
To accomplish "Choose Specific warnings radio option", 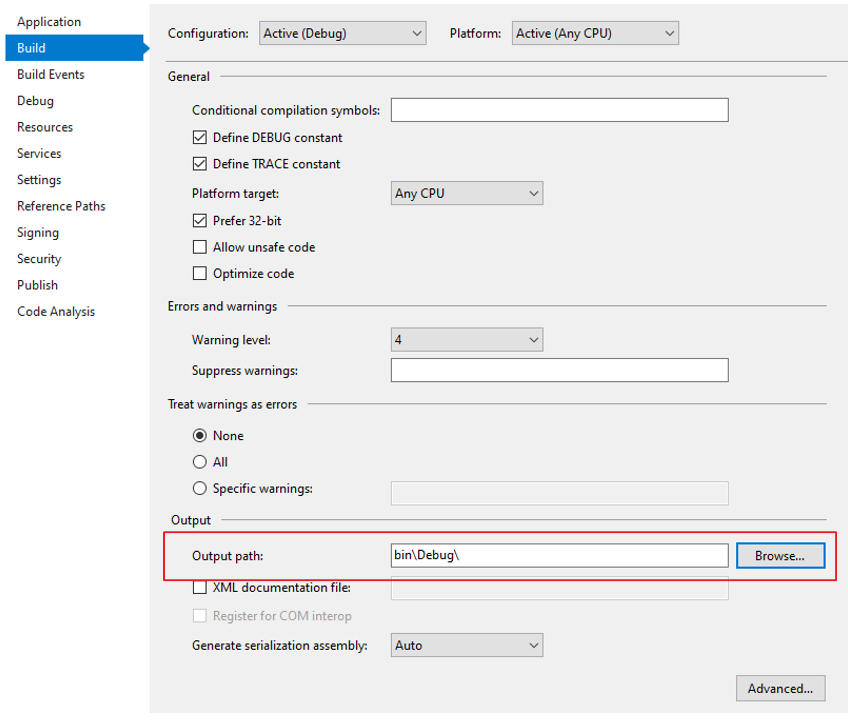I will coord(200,488).
